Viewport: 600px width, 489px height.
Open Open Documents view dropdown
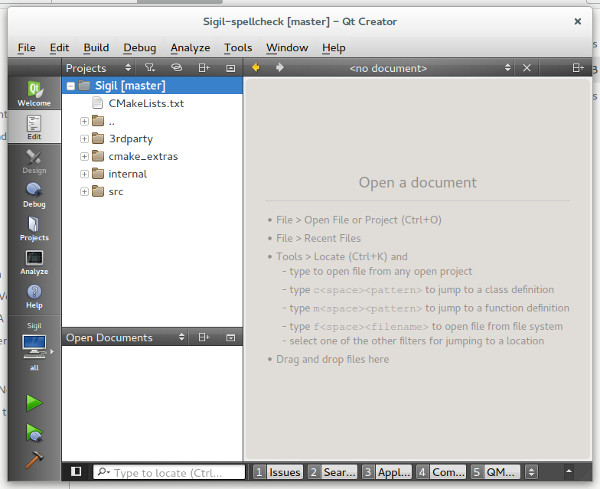click(125, 337)
